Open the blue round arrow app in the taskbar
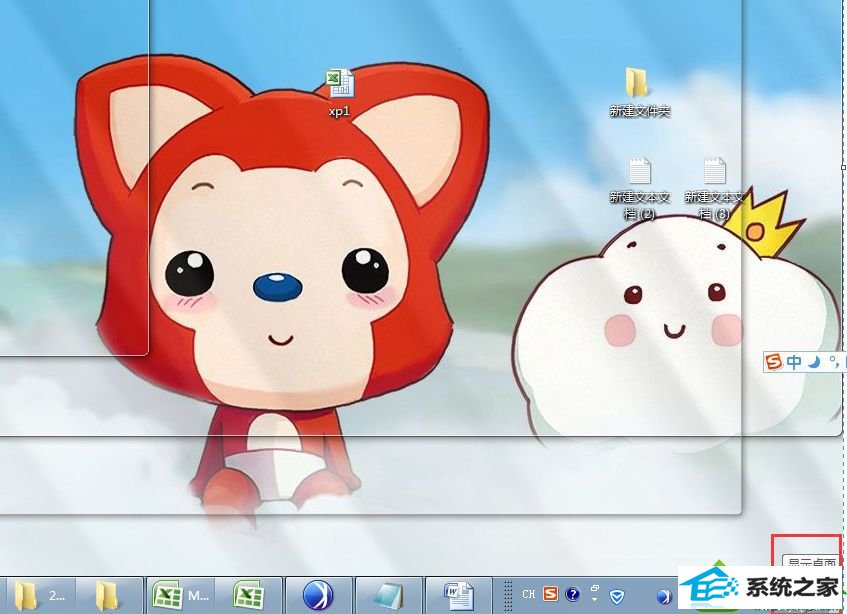 coord(319,596)
